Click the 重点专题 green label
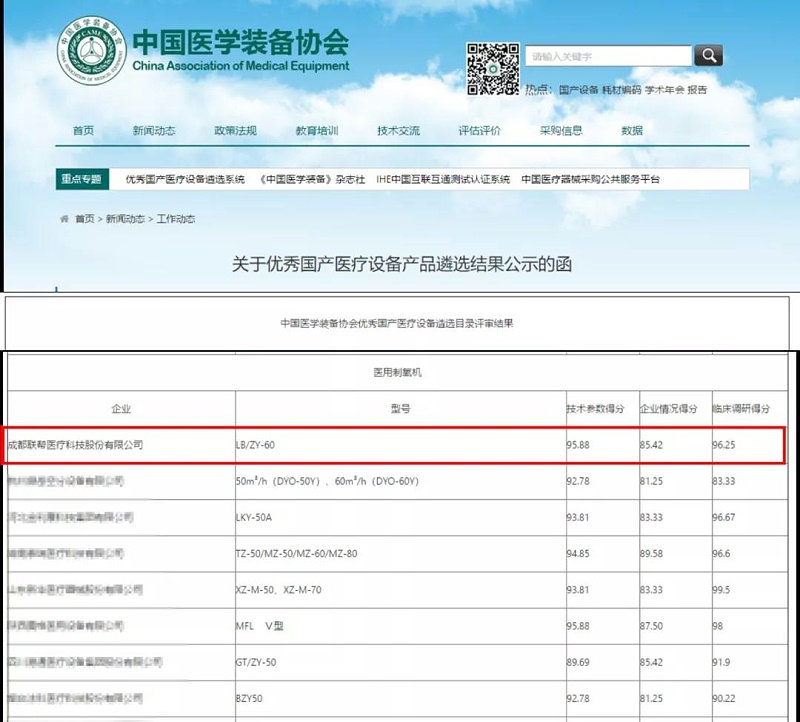Screen dimensions: 800x722 82,179
